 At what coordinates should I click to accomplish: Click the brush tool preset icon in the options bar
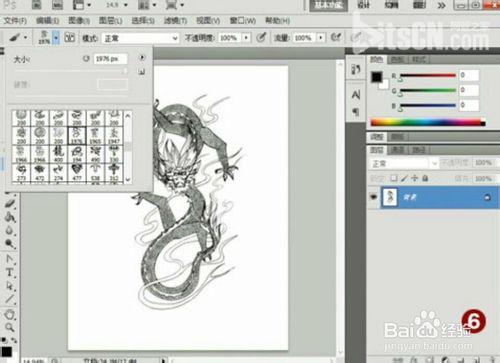pos(14,37)
